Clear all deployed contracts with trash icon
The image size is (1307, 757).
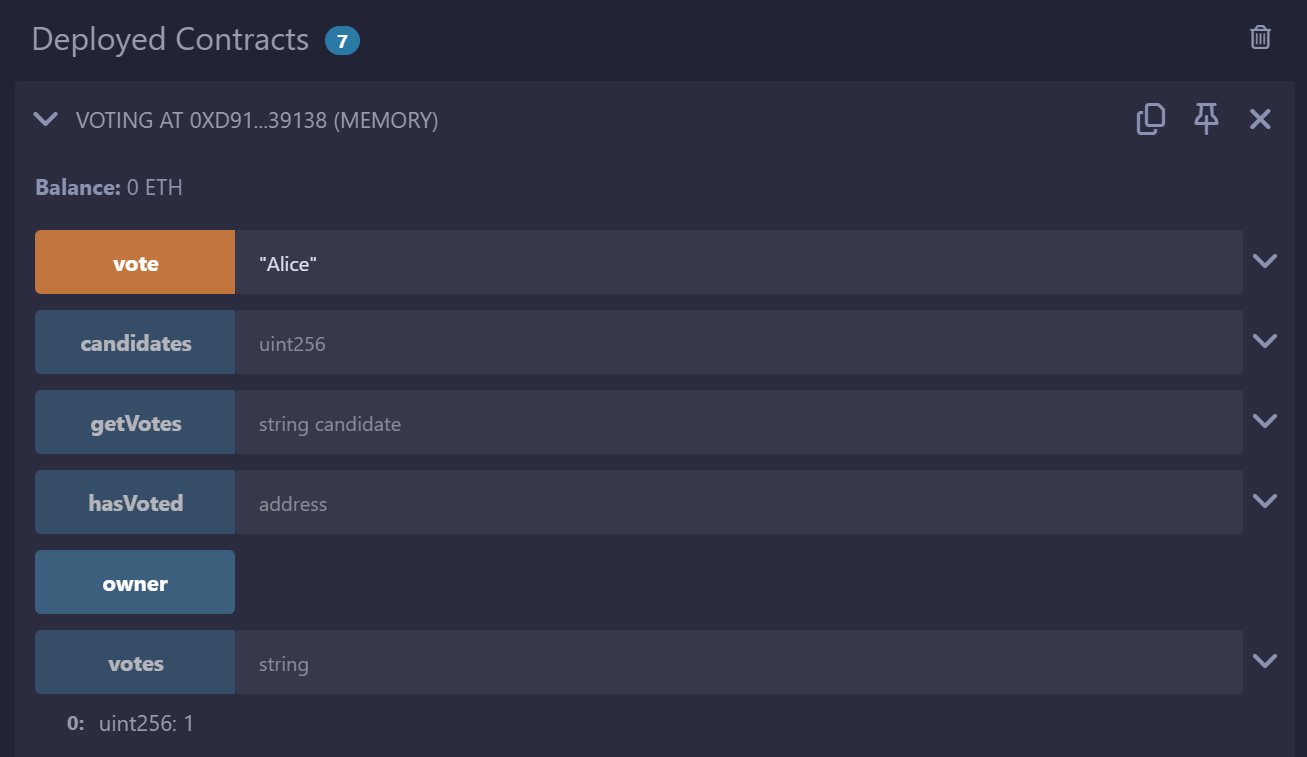[x=1260, y=38]
